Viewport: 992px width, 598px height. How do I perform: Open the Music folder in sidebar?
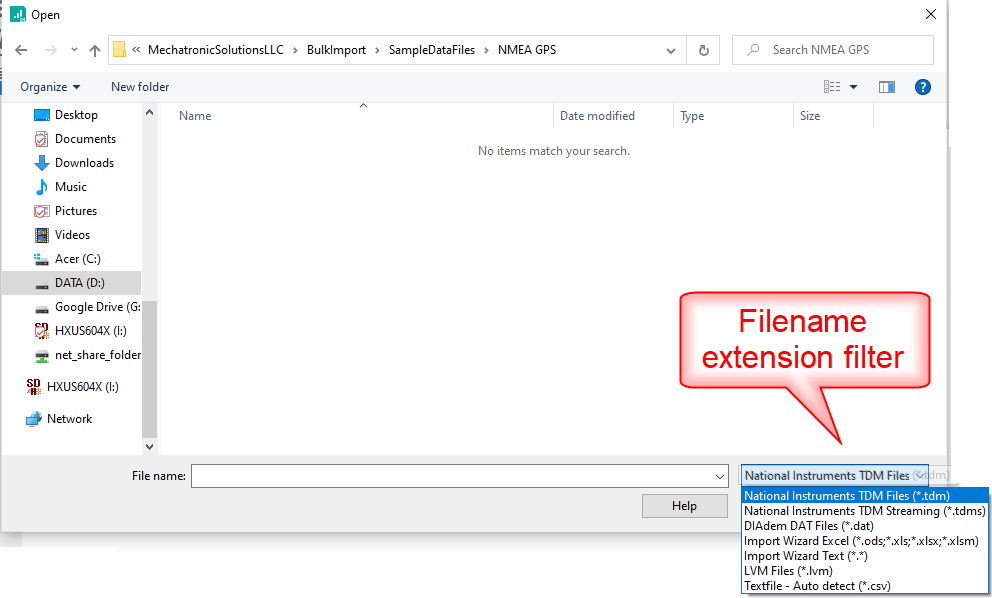[x=70, y=187]
